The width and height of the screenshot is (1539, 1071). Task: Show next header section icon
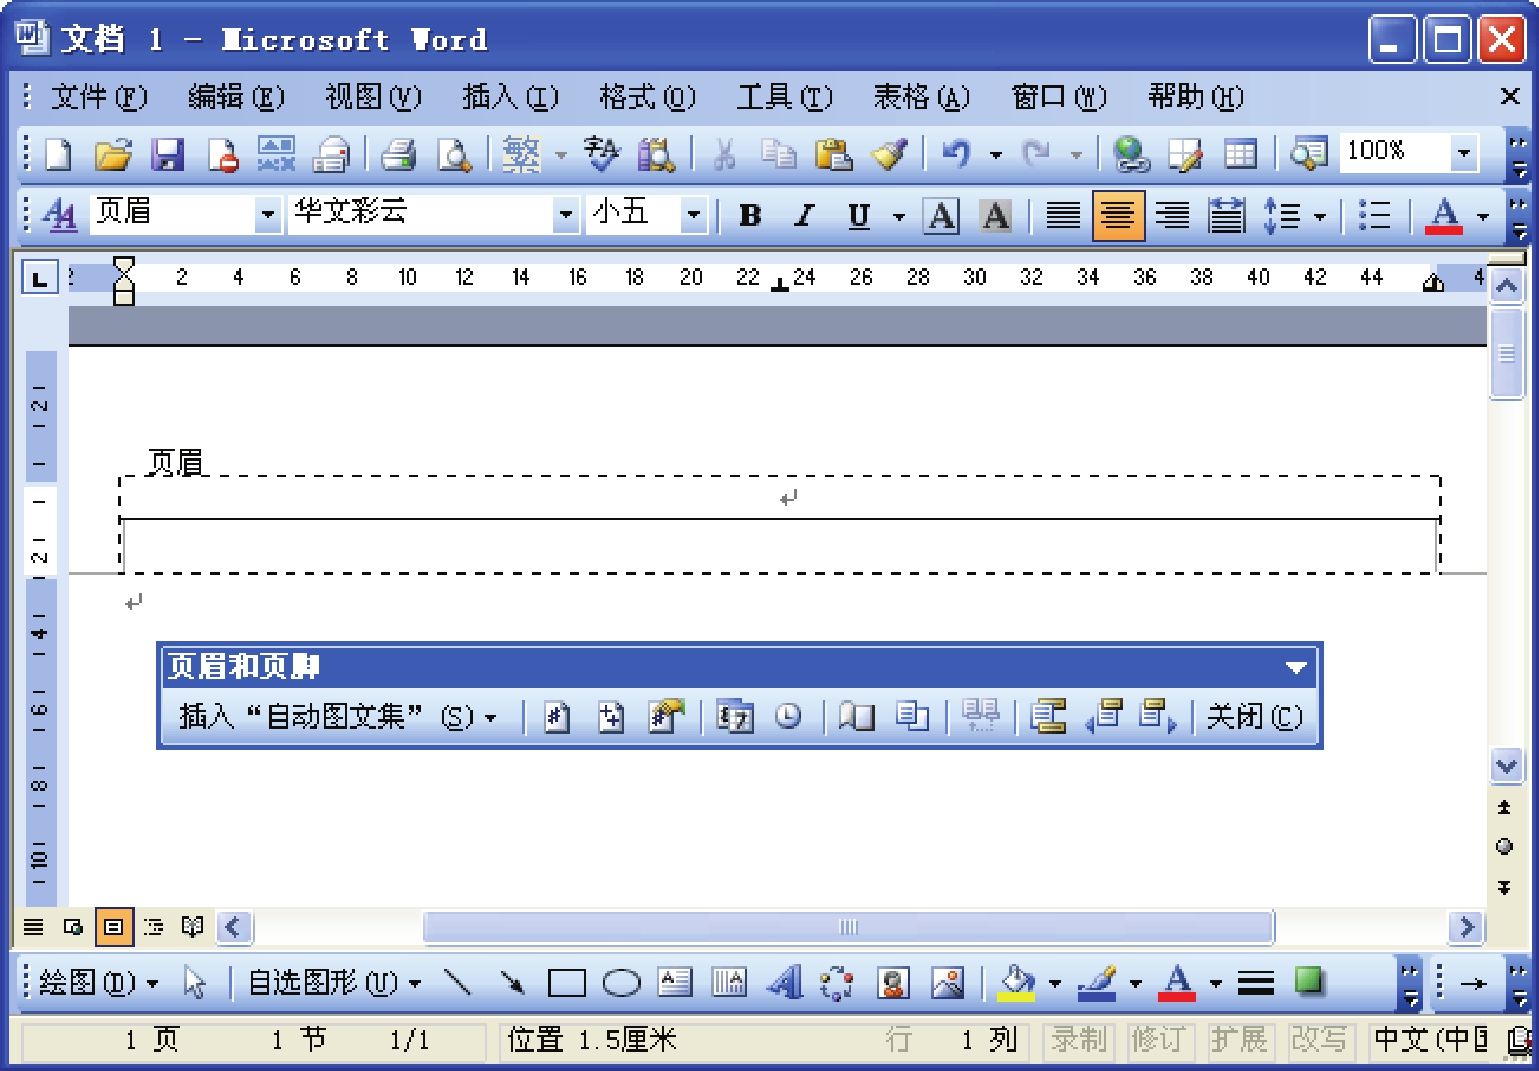pos(1159,717)
